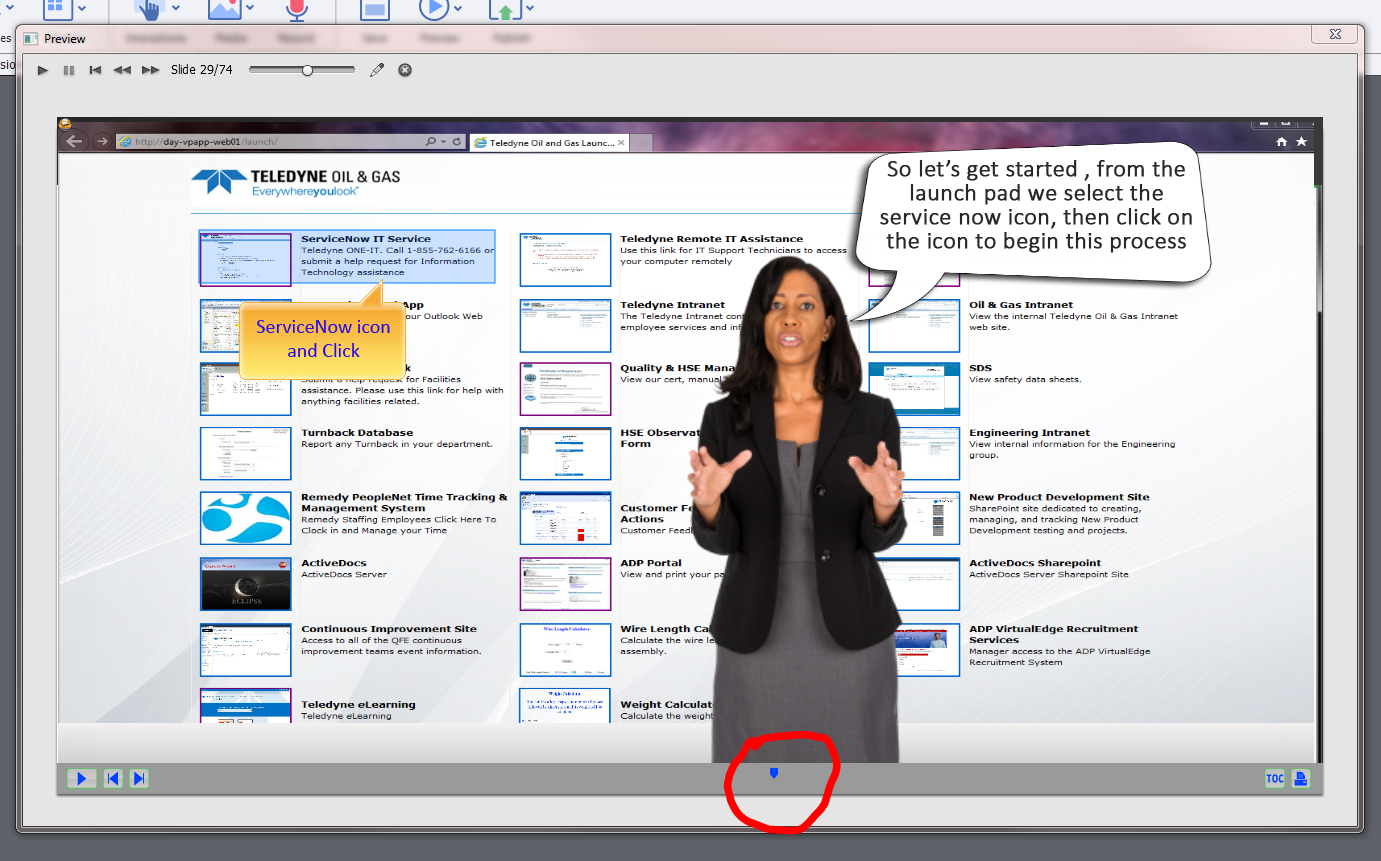
Task: Expand the Preview dropdown arrow in main toolbar
Action: click(x=458, y=9)
